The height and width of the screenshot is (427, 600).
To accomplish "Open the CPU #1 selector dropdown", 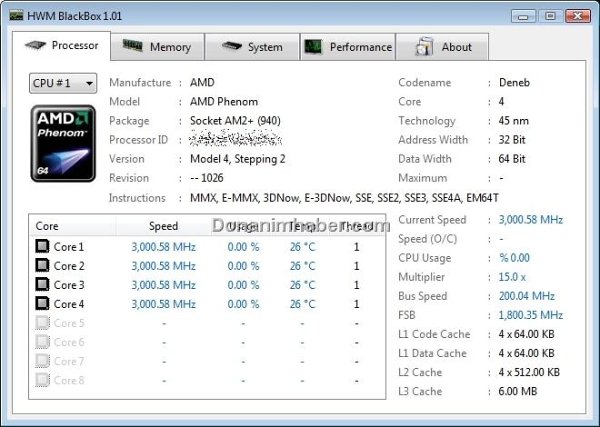I will click(x=63, y=83).
